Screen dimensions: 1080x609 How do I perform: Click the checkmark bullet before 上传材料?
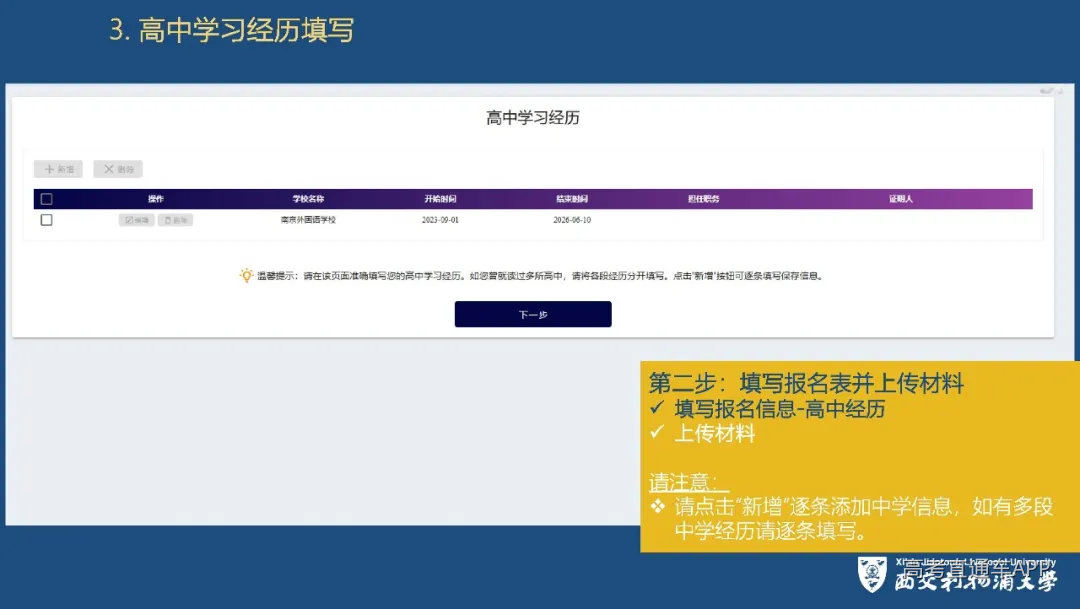(x=656, y=433)
